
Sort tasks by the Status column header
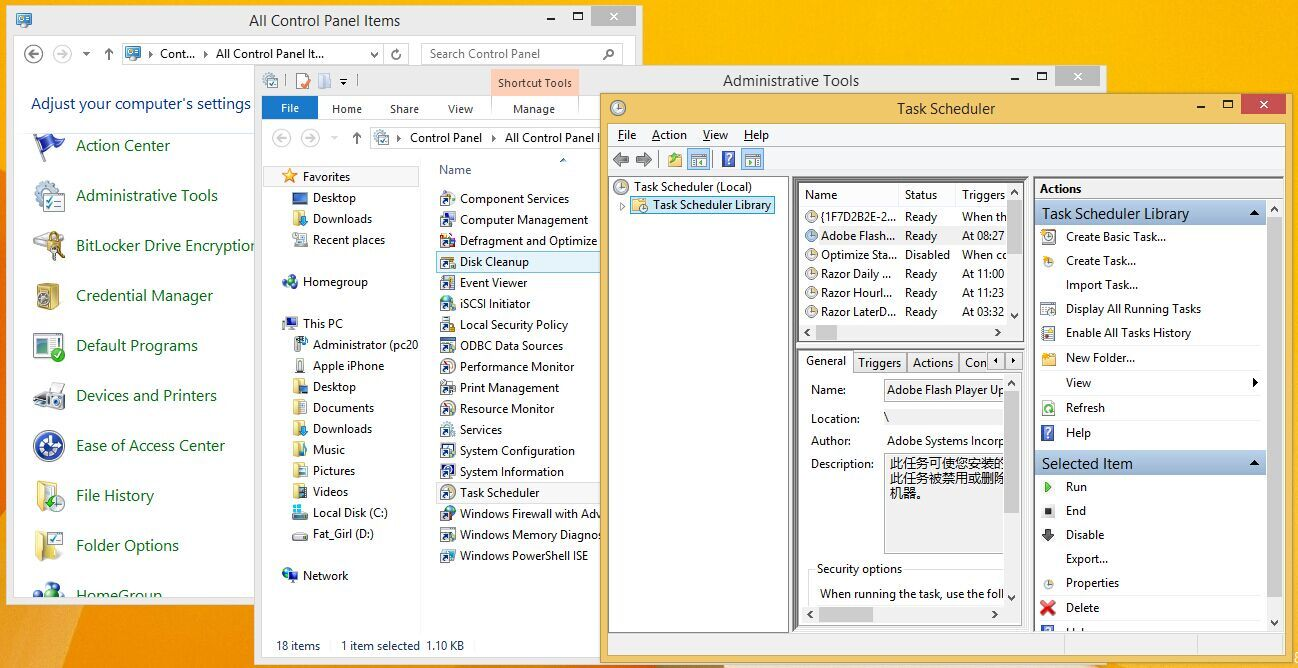tap(921, 195)
